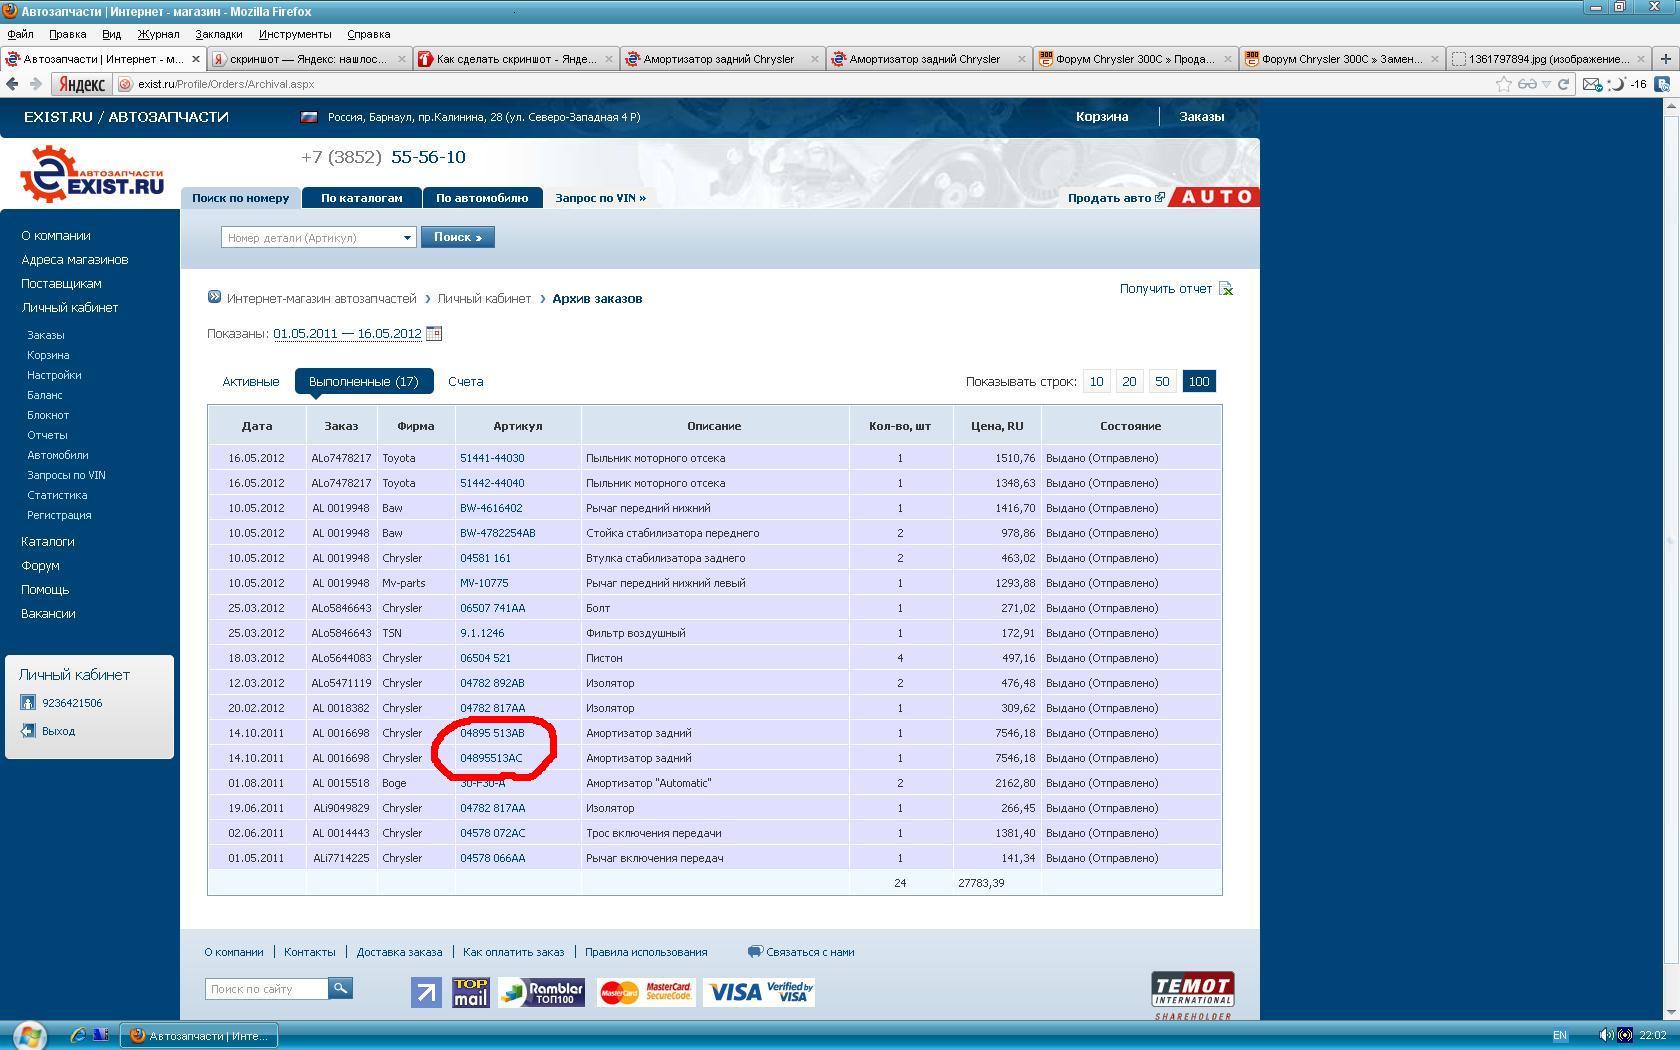Screen dimensions: 1680x1050
Task: Switch input language EN in tray
Action: (x=1560, y=1035)
